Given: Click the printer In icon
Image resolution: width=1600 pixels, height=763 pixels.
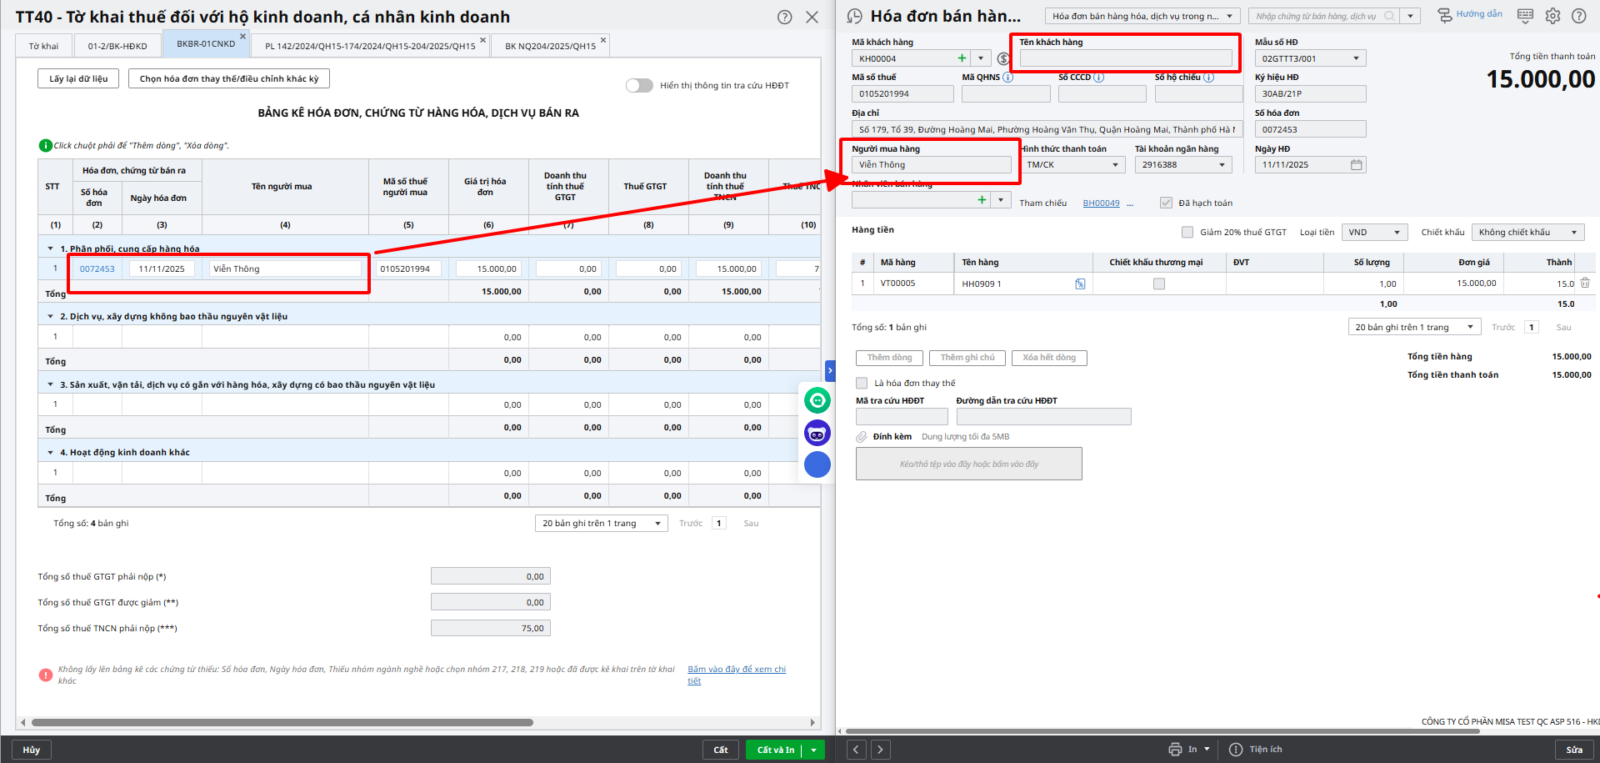Looking at the screenshot, I should pos(1175,749).
